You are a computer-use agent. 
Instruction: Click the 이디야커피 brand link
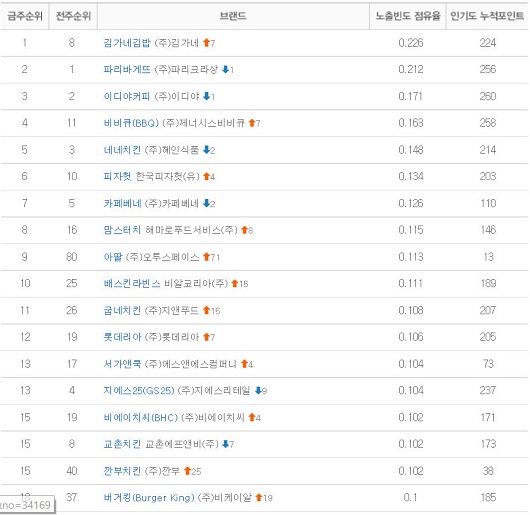pos(127,96)
